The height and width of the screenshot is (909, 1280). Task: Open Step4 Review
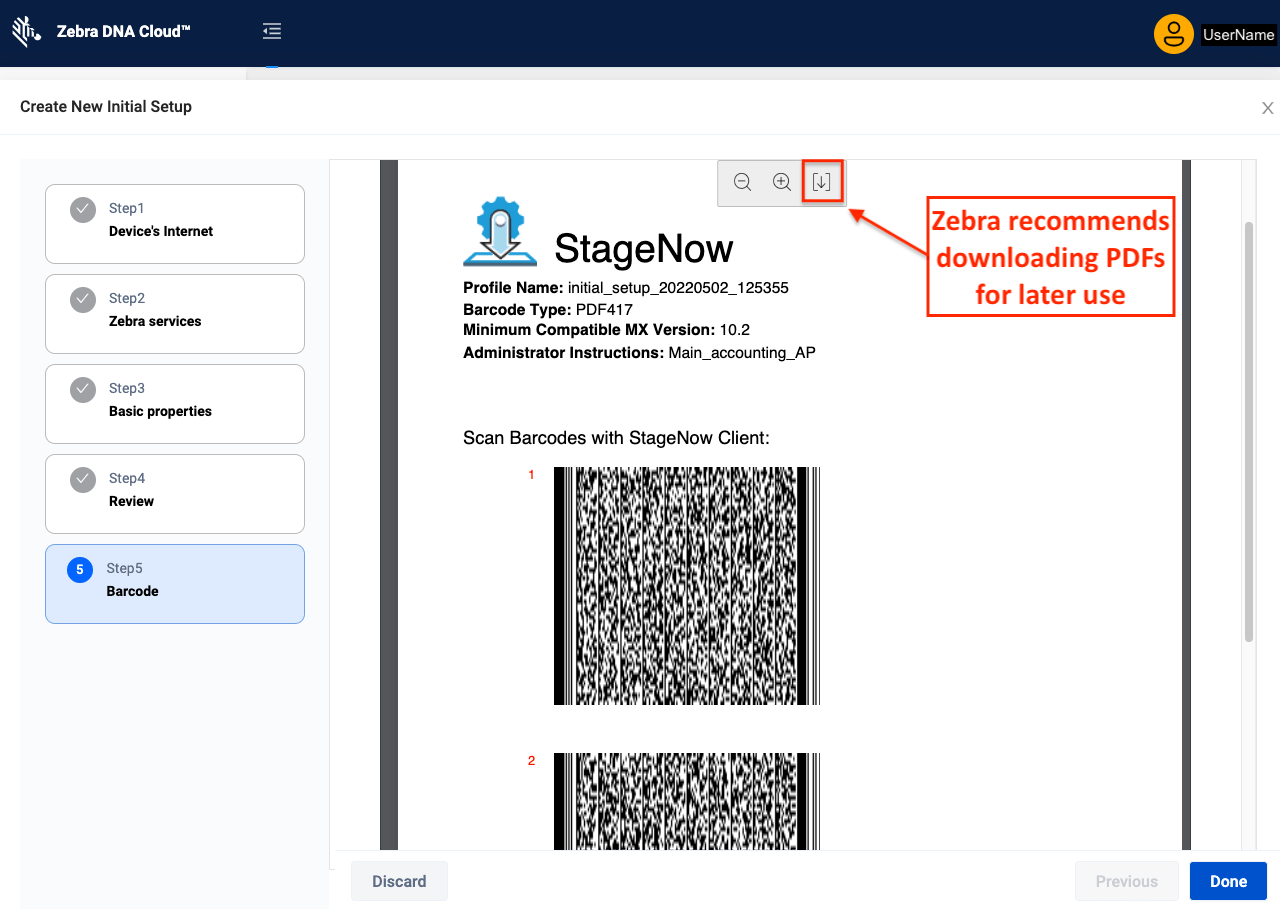(x=175, y=494)
